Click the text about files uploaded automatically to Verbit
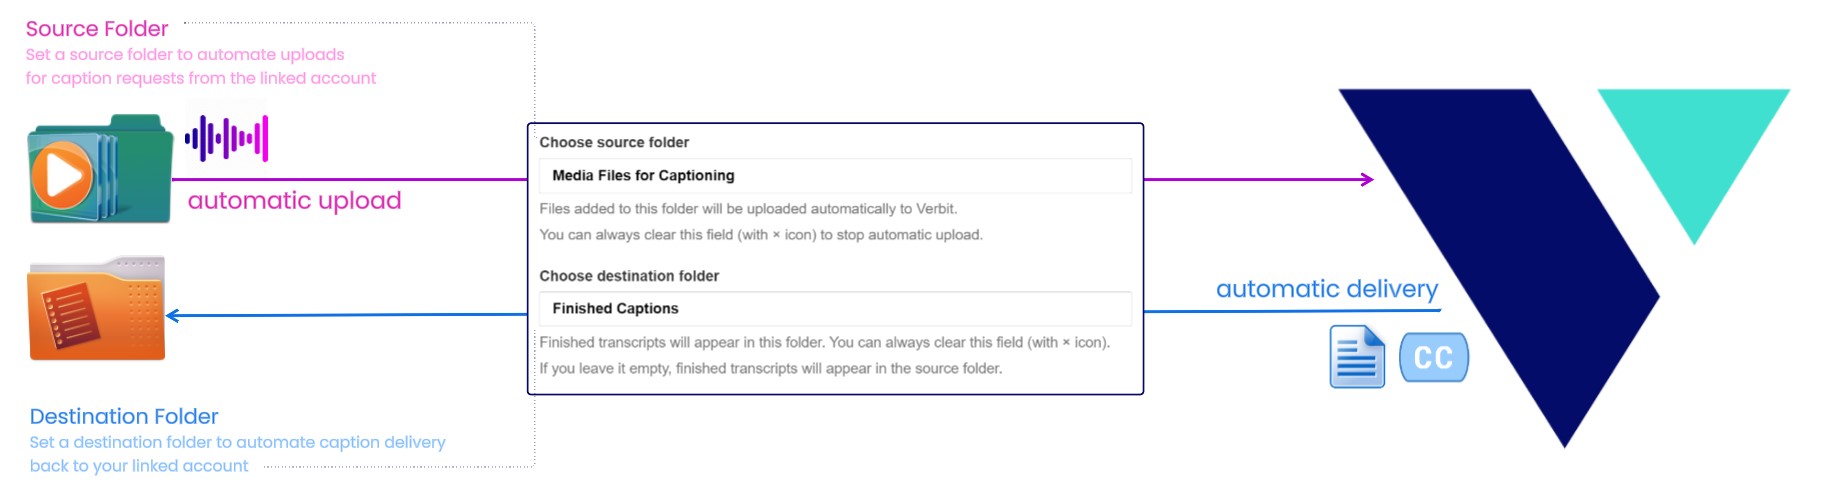Viewport: 1830px width, 492px height. pos(748,209)
